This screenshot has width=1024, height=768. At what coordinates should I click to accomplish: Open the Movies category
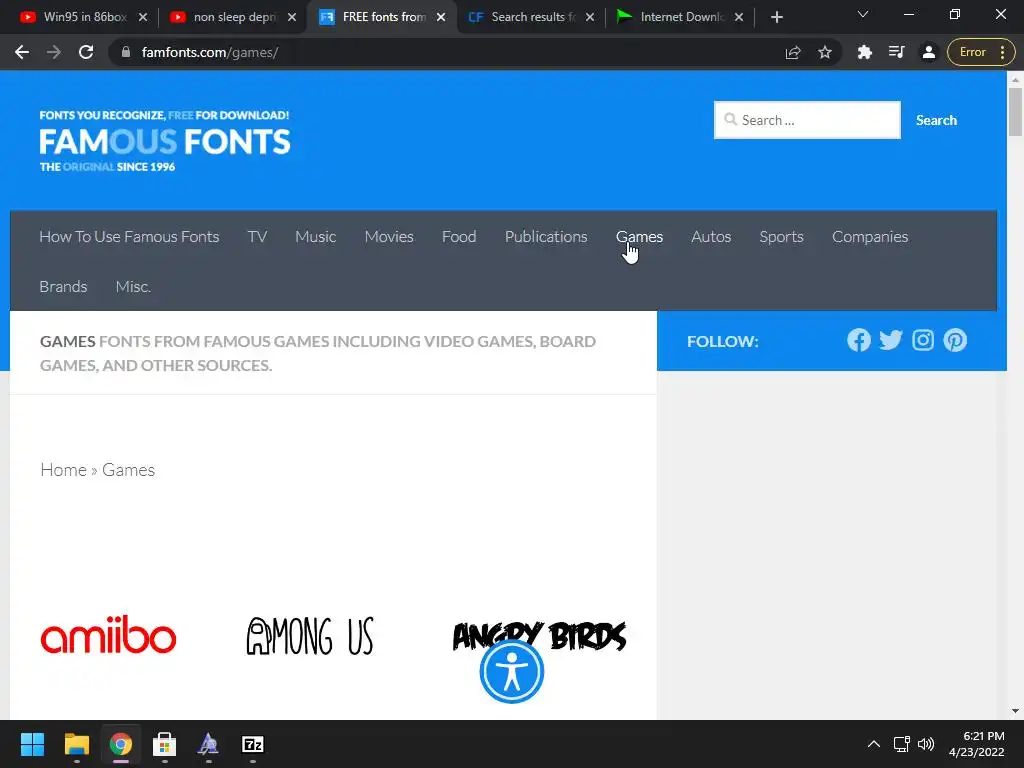click(389, 236)
